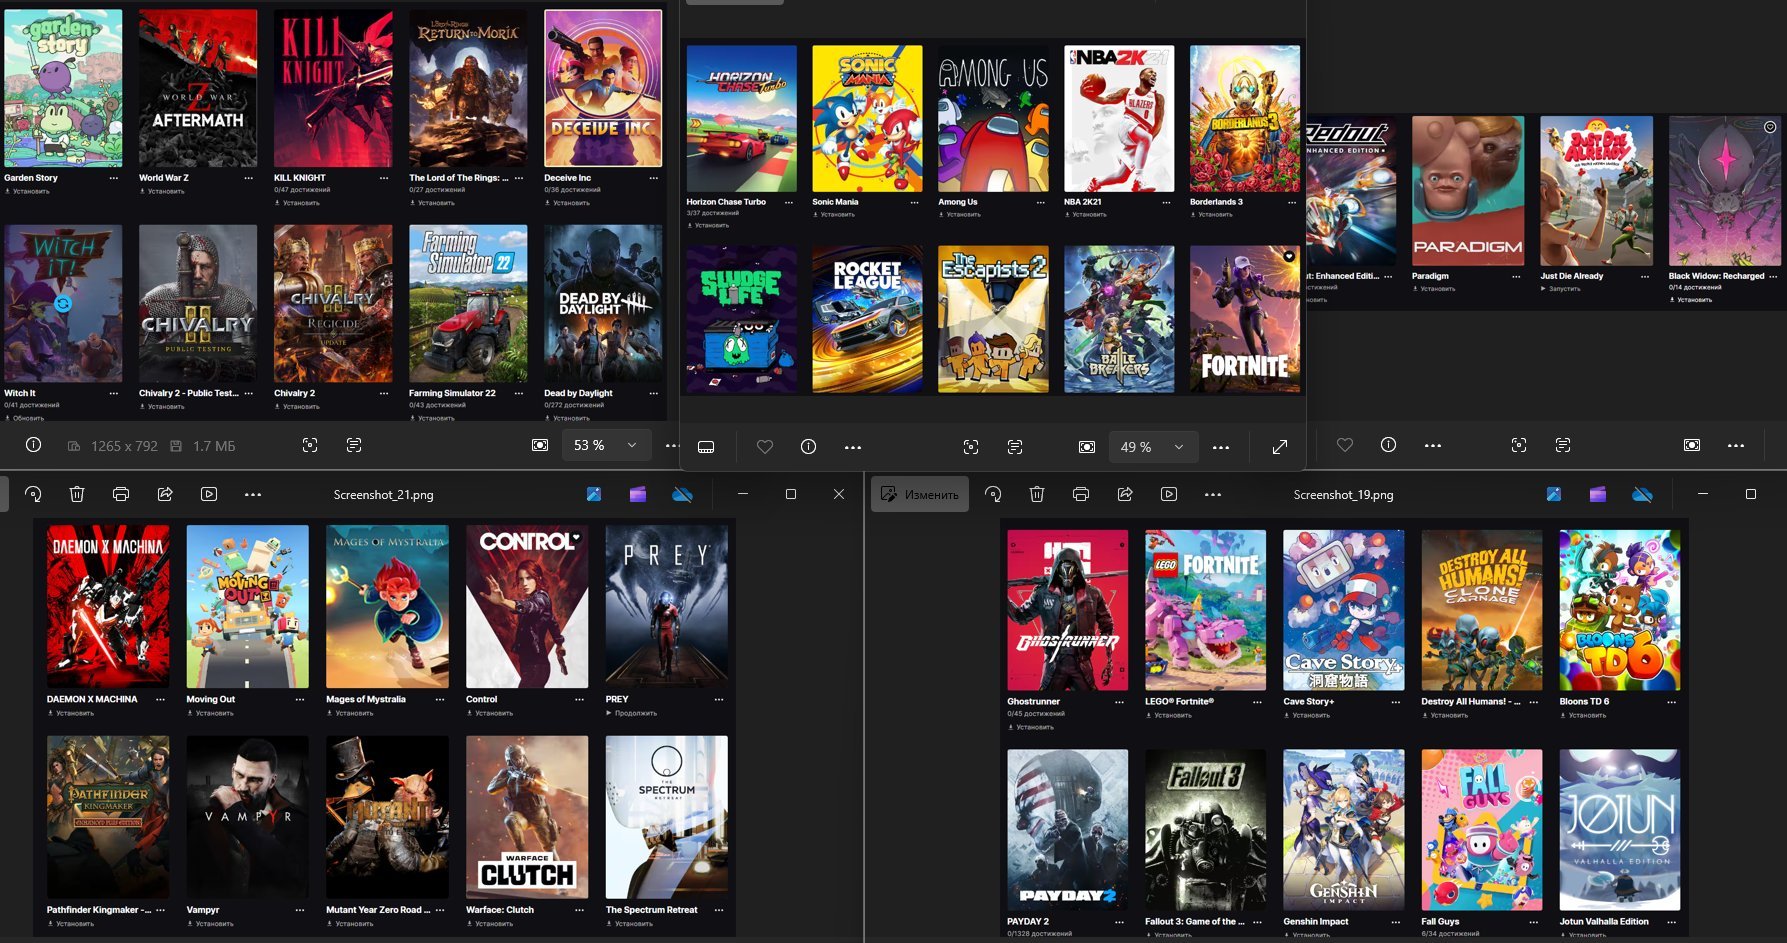Click OneDrive icon in Screenshot_19.png window
1787x943 pixels.
tap(1642, 494)
